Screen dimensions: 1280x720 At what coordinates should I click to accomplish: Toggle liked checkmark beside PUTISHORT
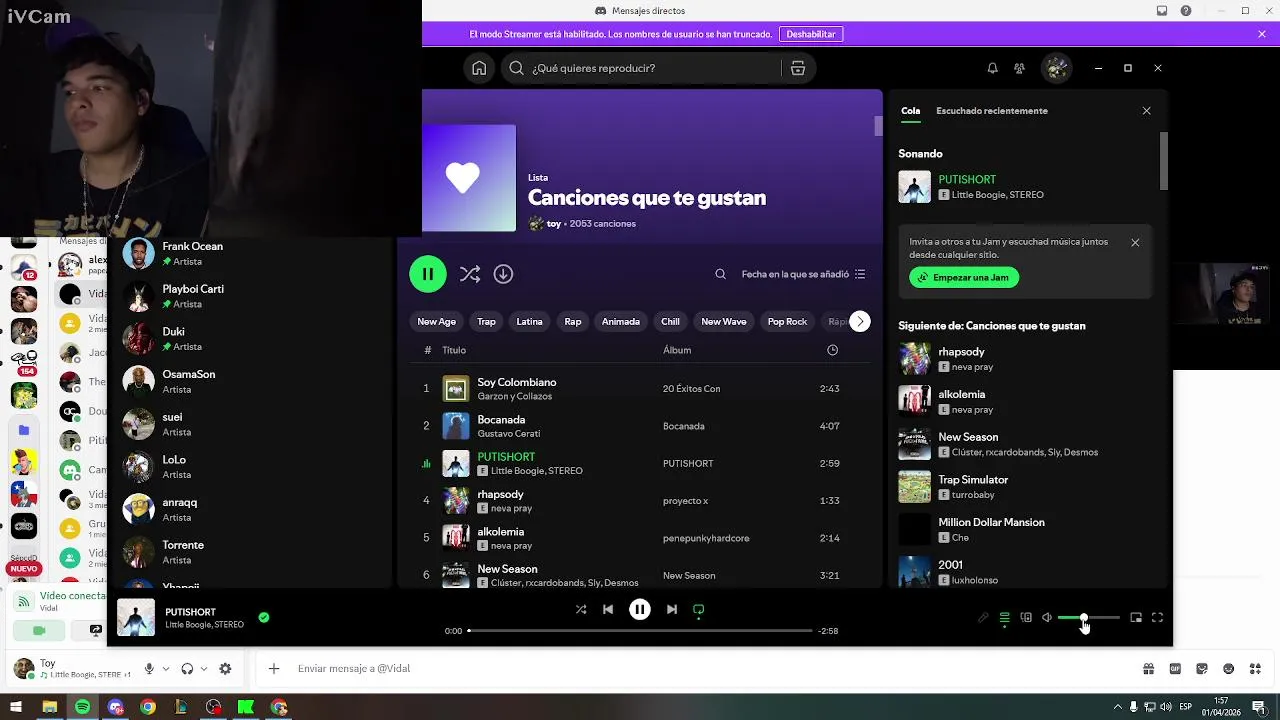click(x=264, y=617)
